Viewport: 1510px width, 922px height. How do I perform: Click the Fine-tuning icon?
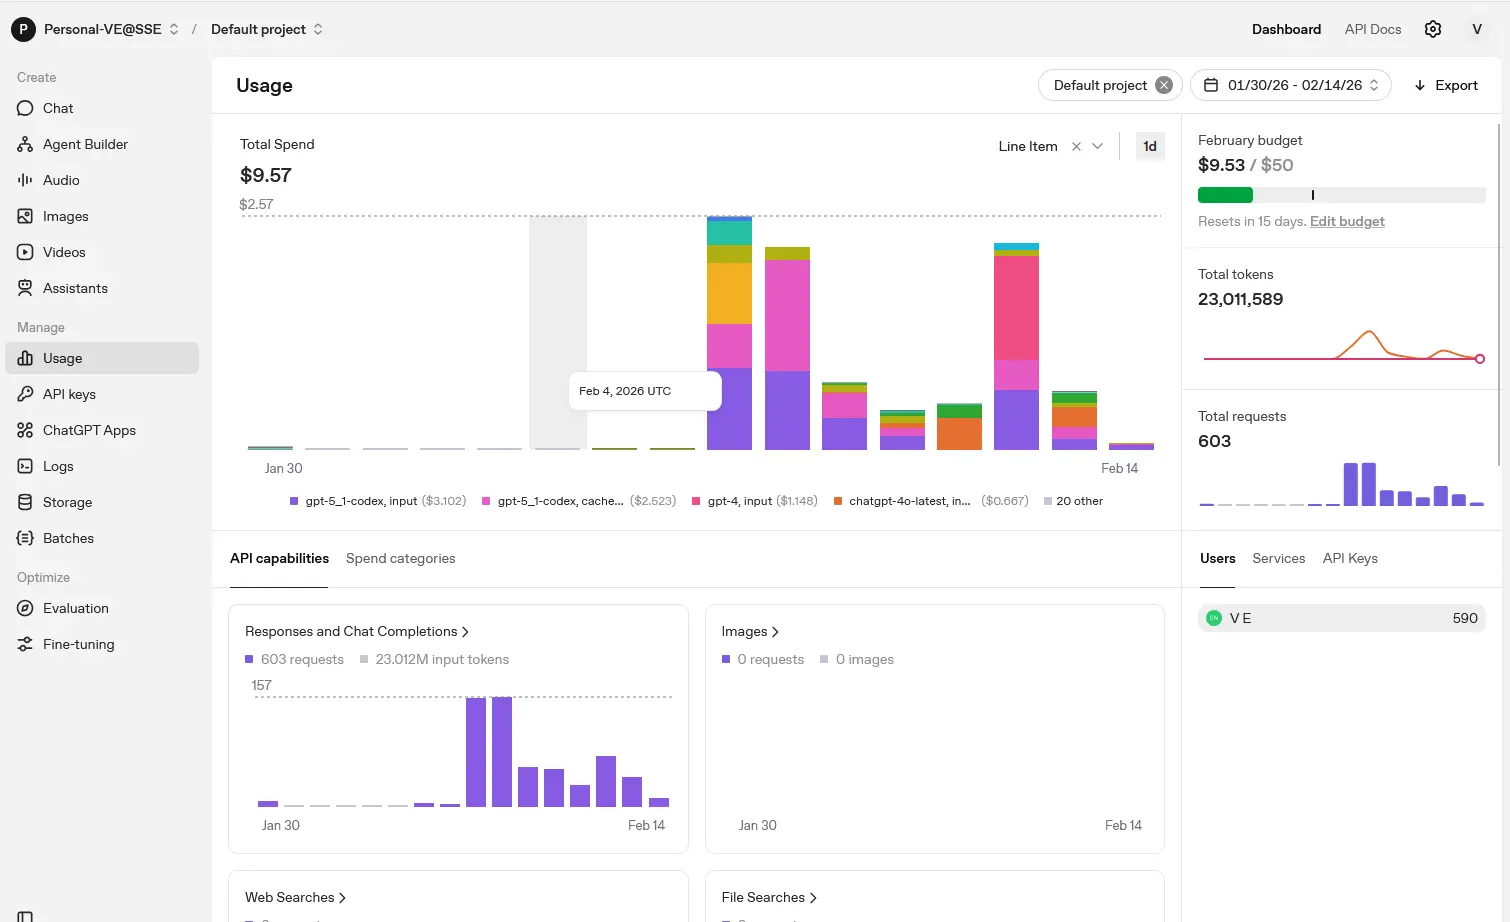tap(25, 644)
